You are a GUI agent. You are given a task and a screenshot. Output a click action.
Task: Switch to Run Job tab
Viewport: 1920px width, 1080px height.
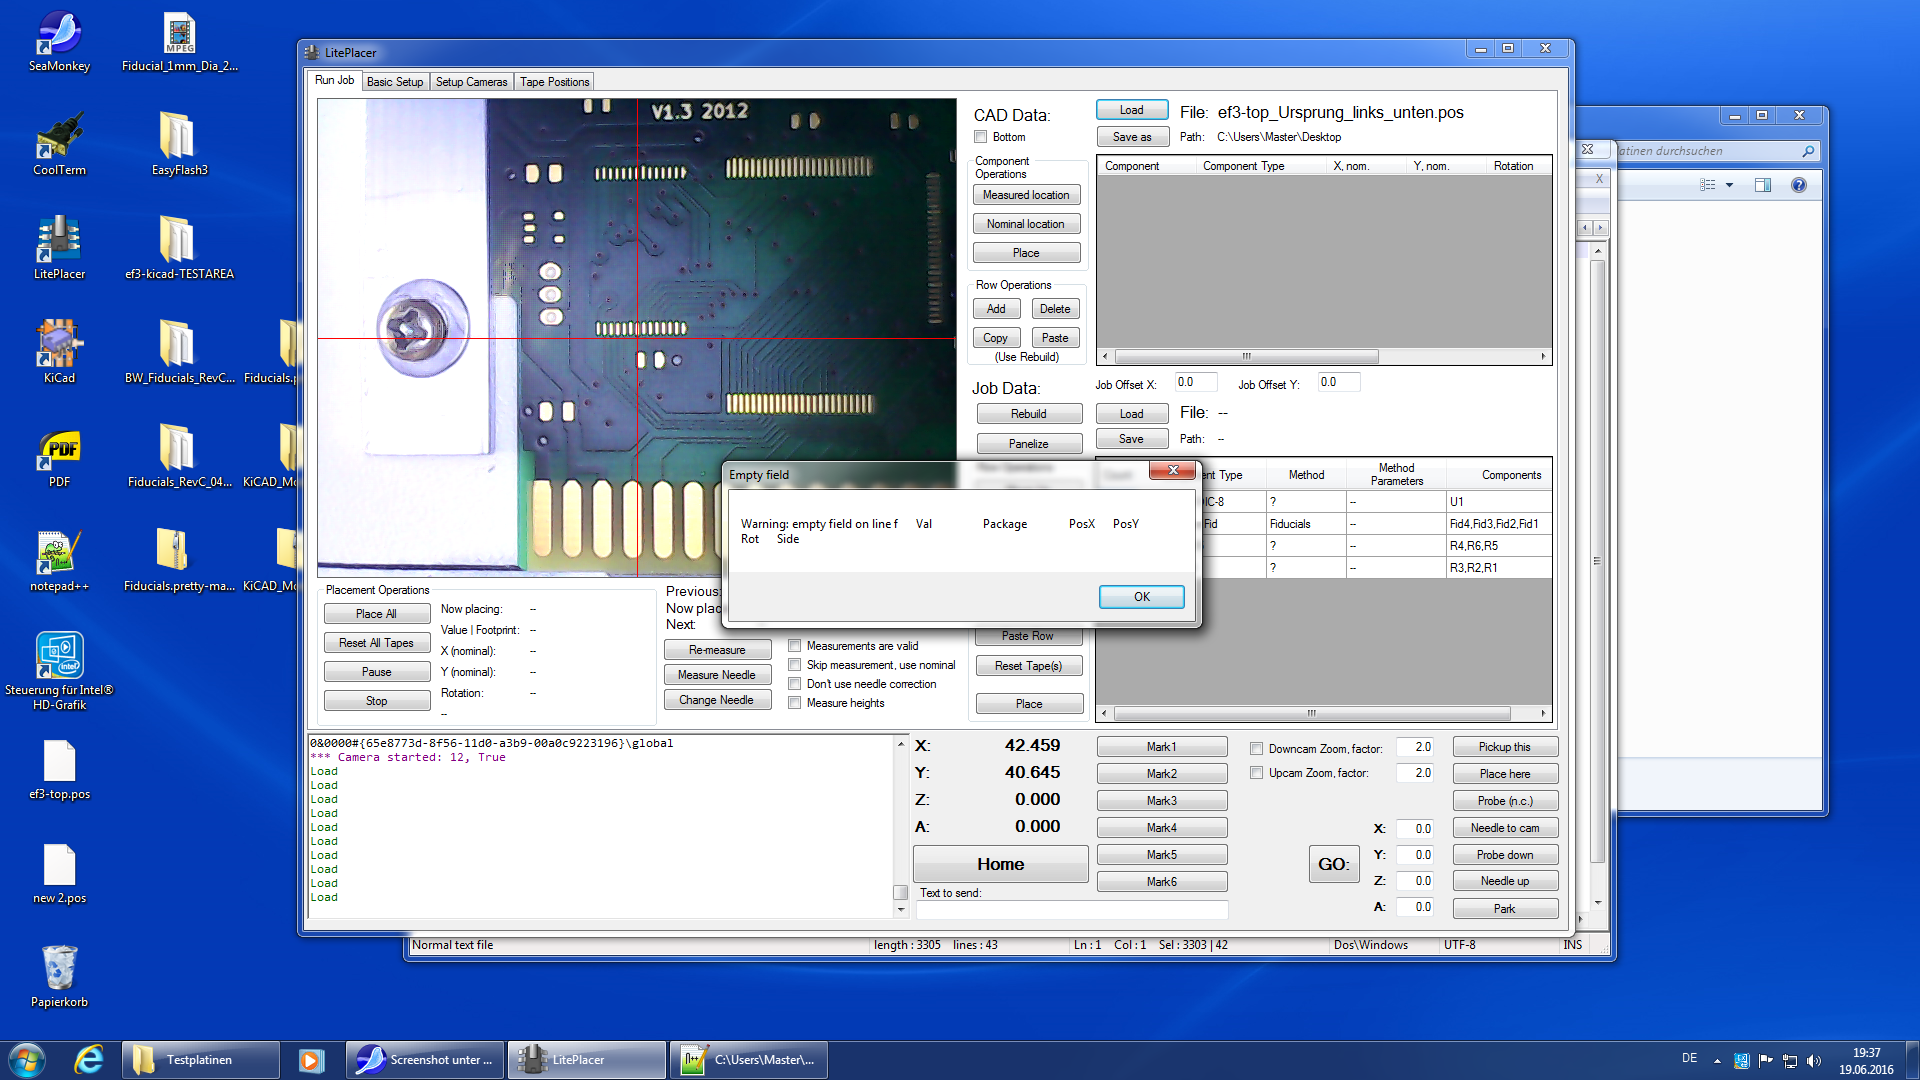(x=334, y=80)
